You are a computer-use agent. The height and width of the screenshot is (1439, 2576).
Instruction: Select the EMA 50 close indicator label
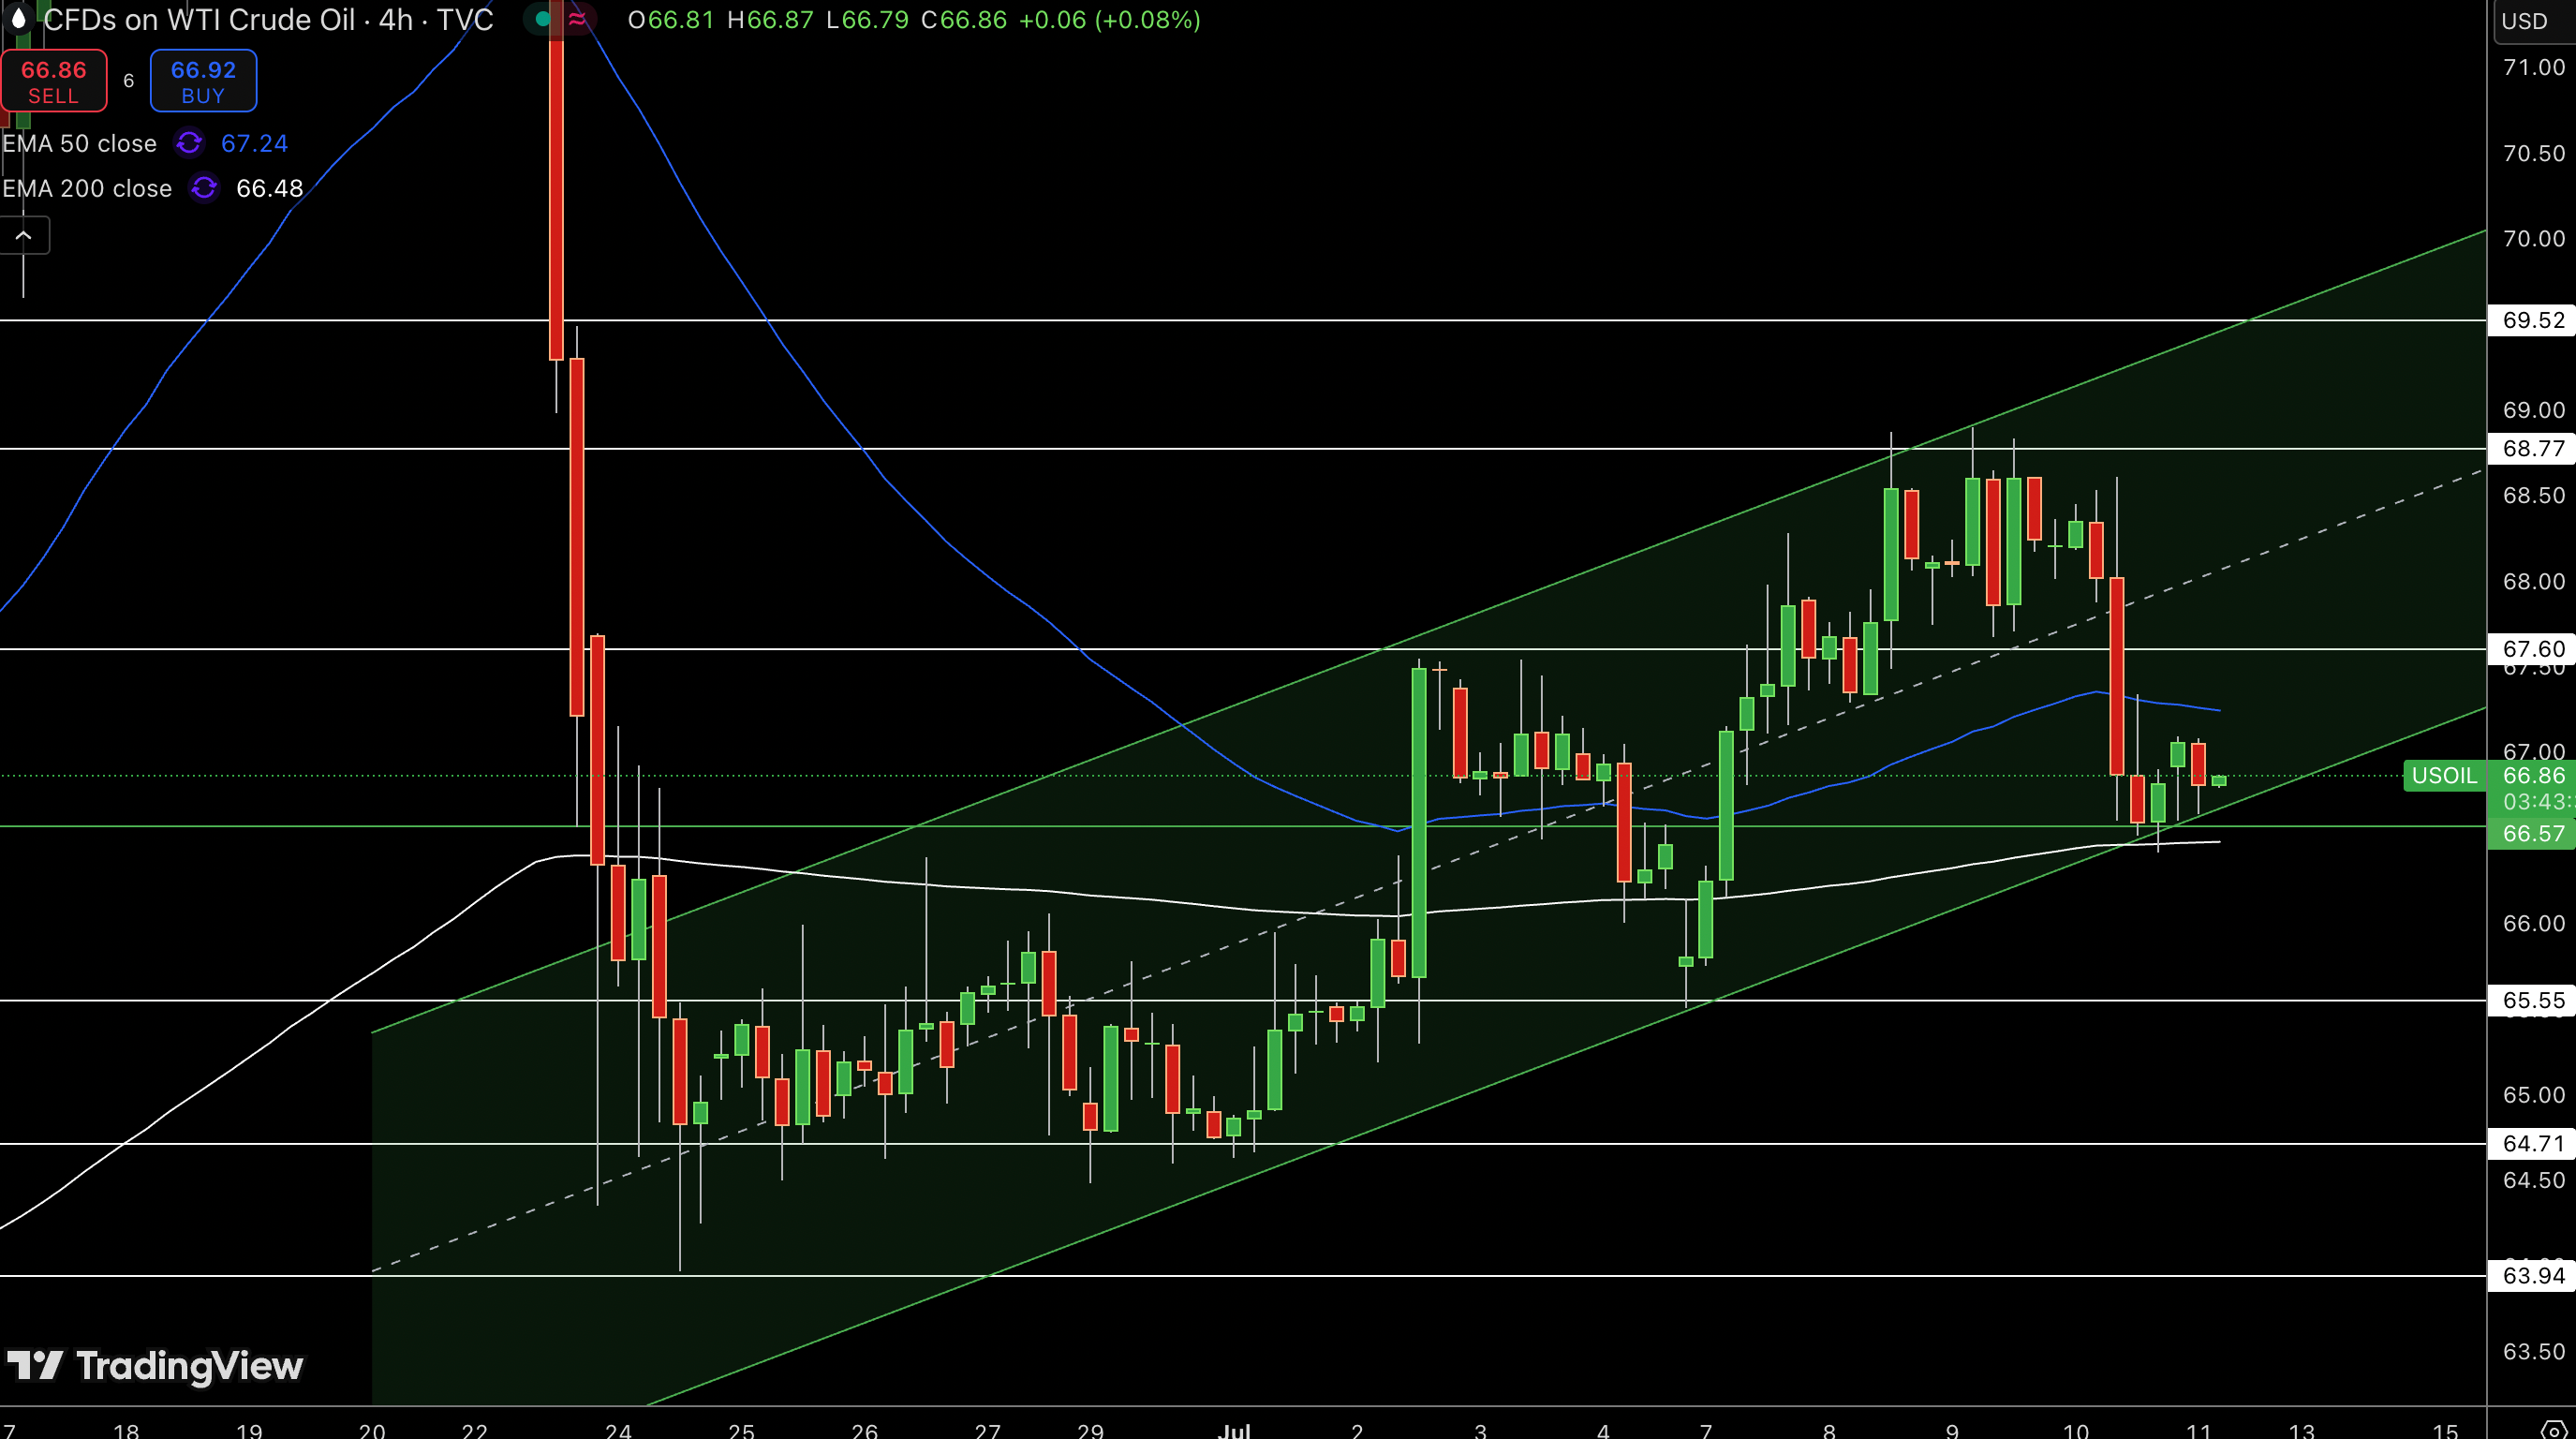click(80, 143)
